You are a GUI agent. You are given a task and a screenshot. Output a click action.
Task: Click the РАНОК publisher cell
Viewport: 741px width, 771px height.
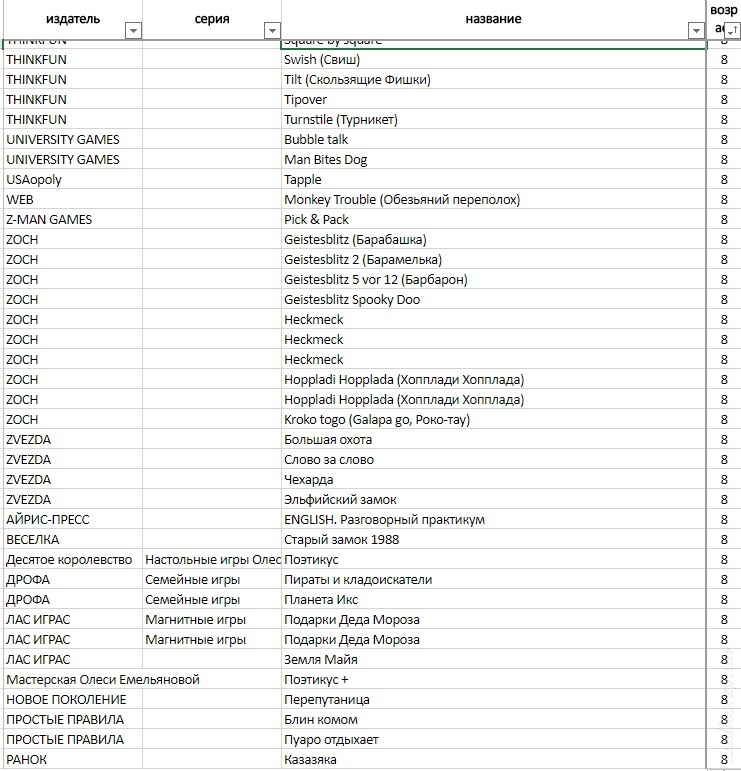point(73,760)
